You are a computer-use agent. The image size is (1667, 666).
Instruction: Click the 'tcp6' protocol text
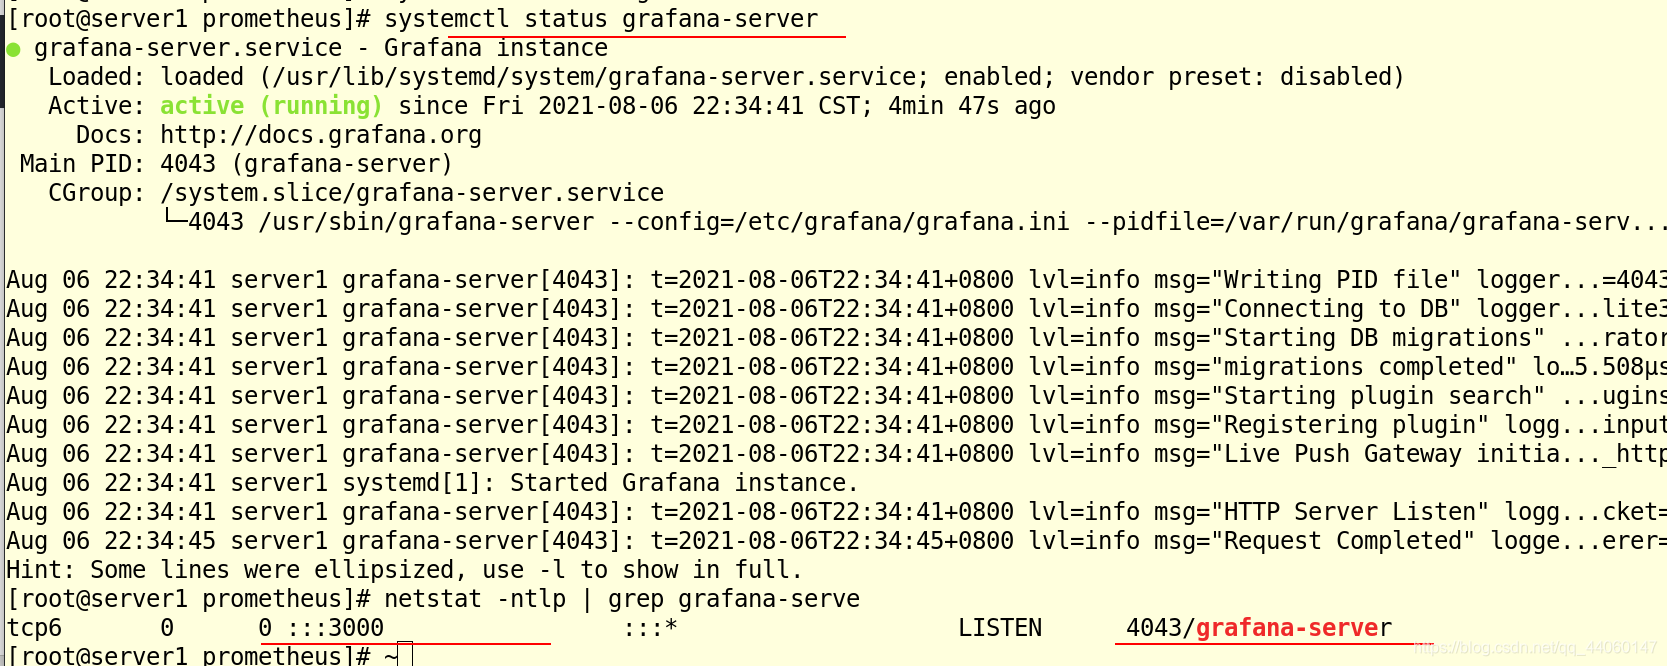pyautogui.click(x=34, y=628)
